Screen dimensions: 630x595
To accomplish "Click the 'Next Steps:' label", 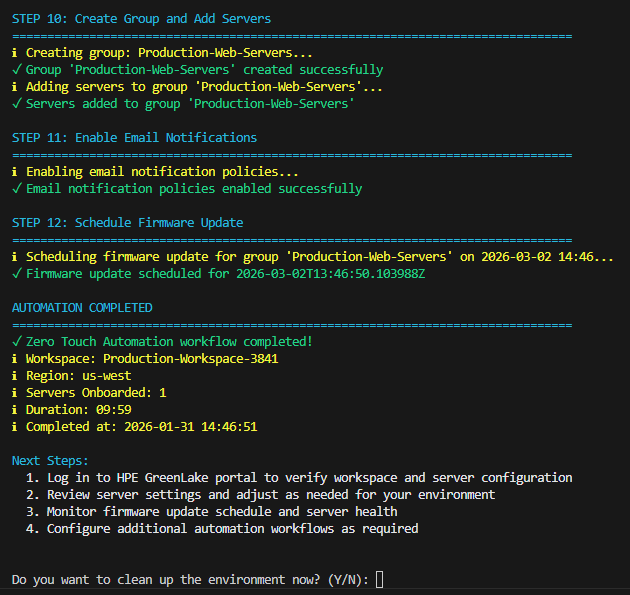I will [50, 461].
